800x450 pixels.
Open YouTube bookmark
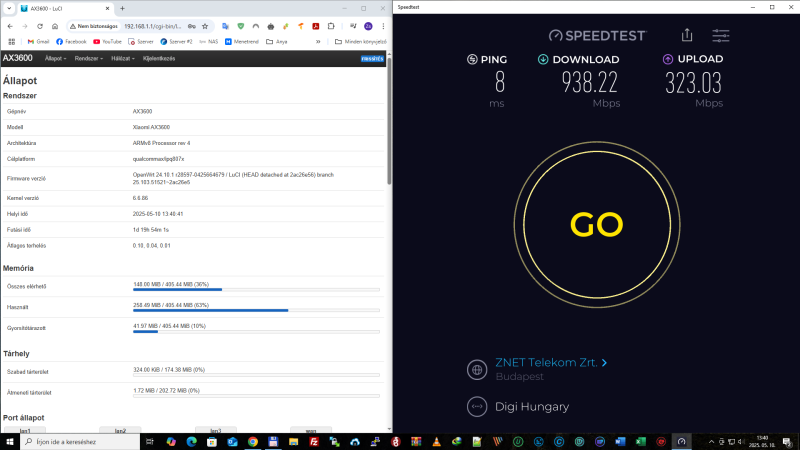(x=107, y=42)
